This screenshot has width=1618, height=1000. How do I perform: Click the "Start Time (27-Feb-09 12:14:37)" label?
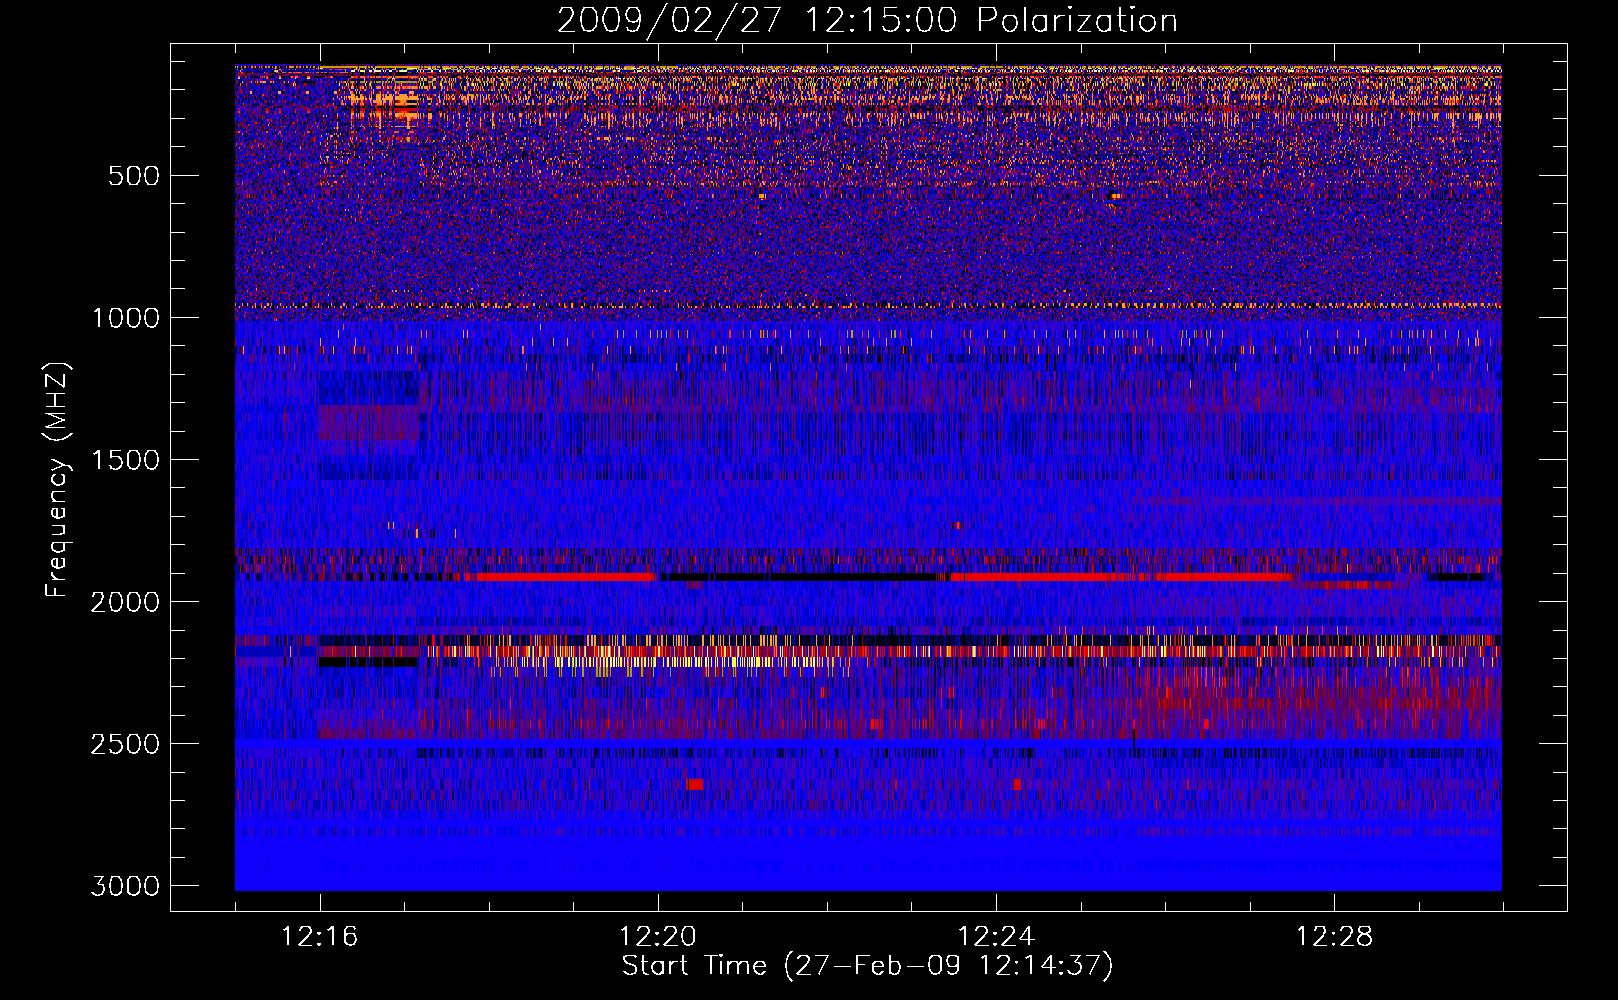tap(867, 966)
